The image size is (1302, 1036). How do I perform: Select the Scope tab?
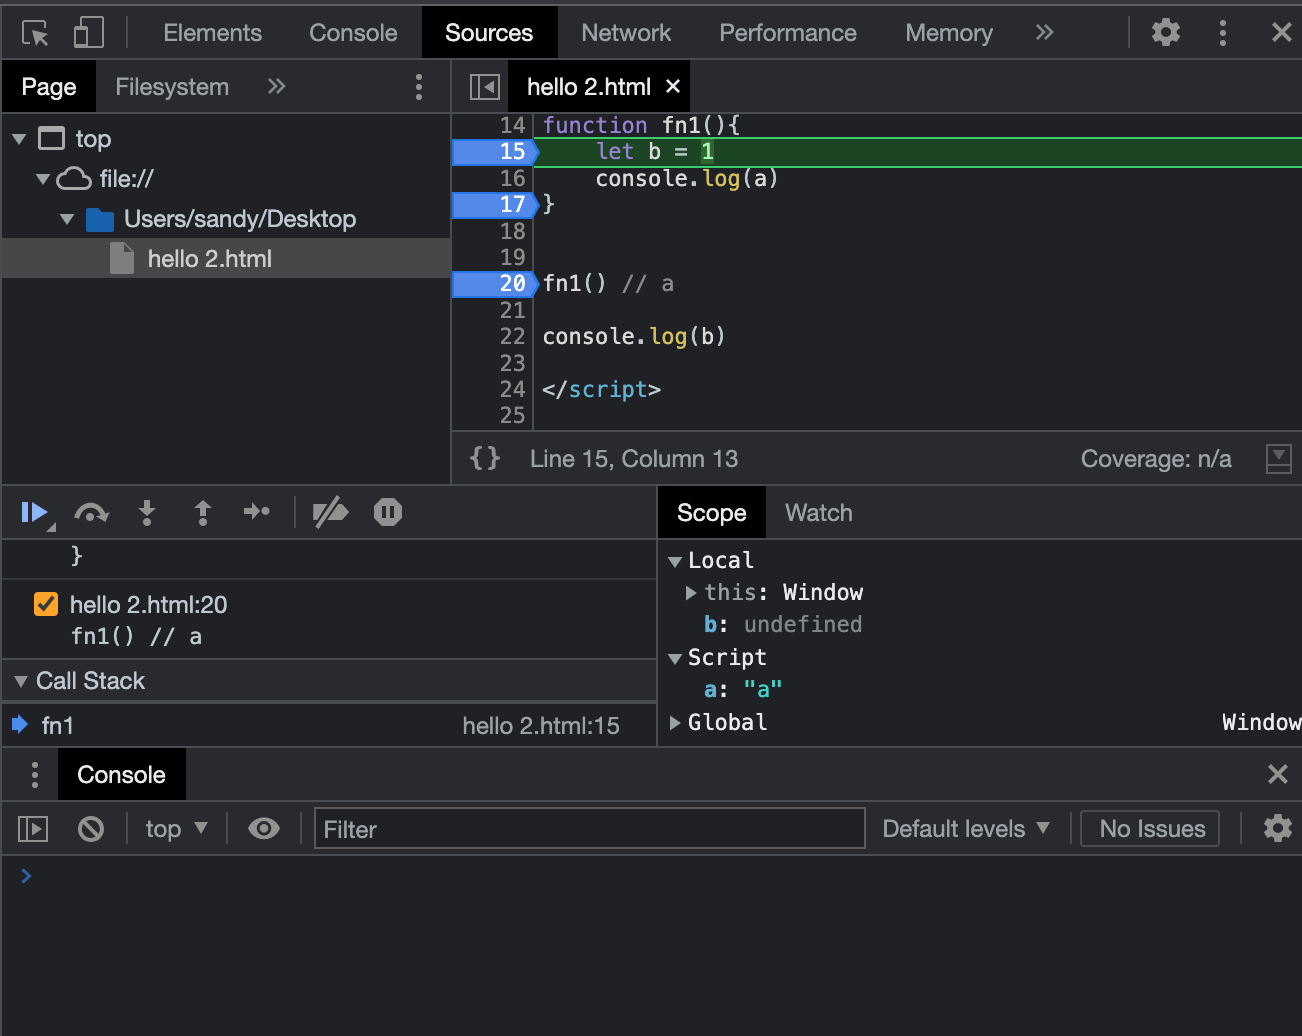coord(712,513)
